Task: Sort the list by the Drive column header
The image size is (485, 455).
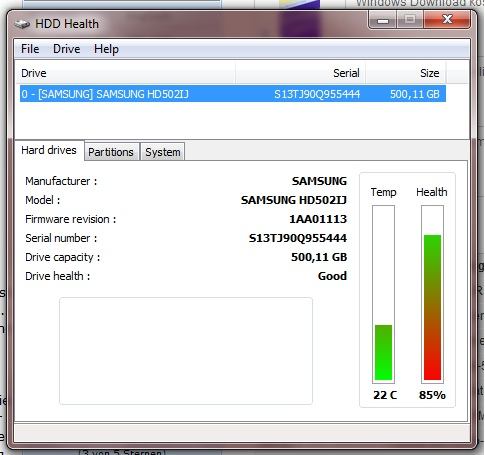Action: point(126,73)
